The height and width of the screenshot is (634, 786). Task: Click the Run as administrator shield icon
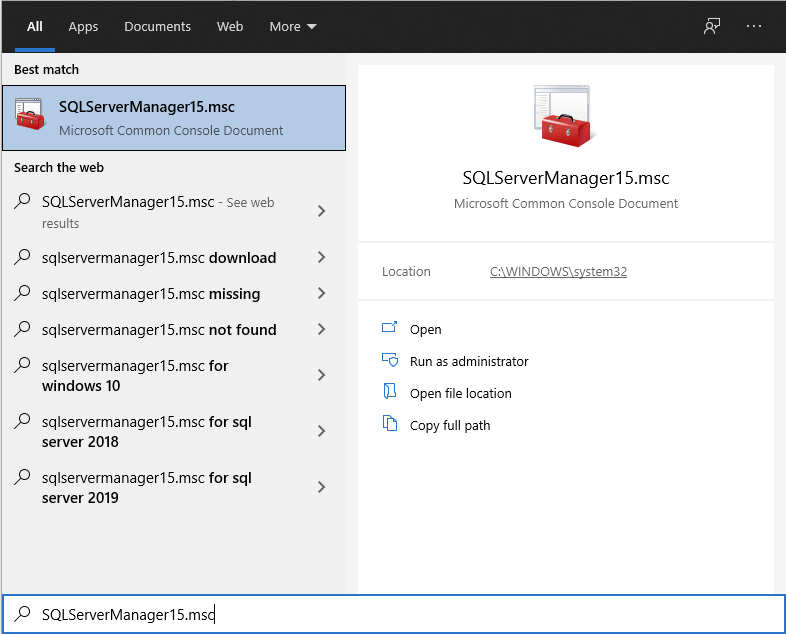tap(390, 361)
